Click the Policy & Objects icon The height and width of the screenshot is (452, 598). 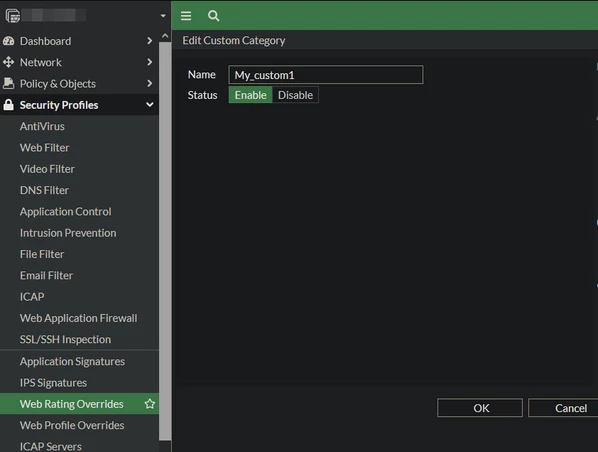[x=8, y=84]
